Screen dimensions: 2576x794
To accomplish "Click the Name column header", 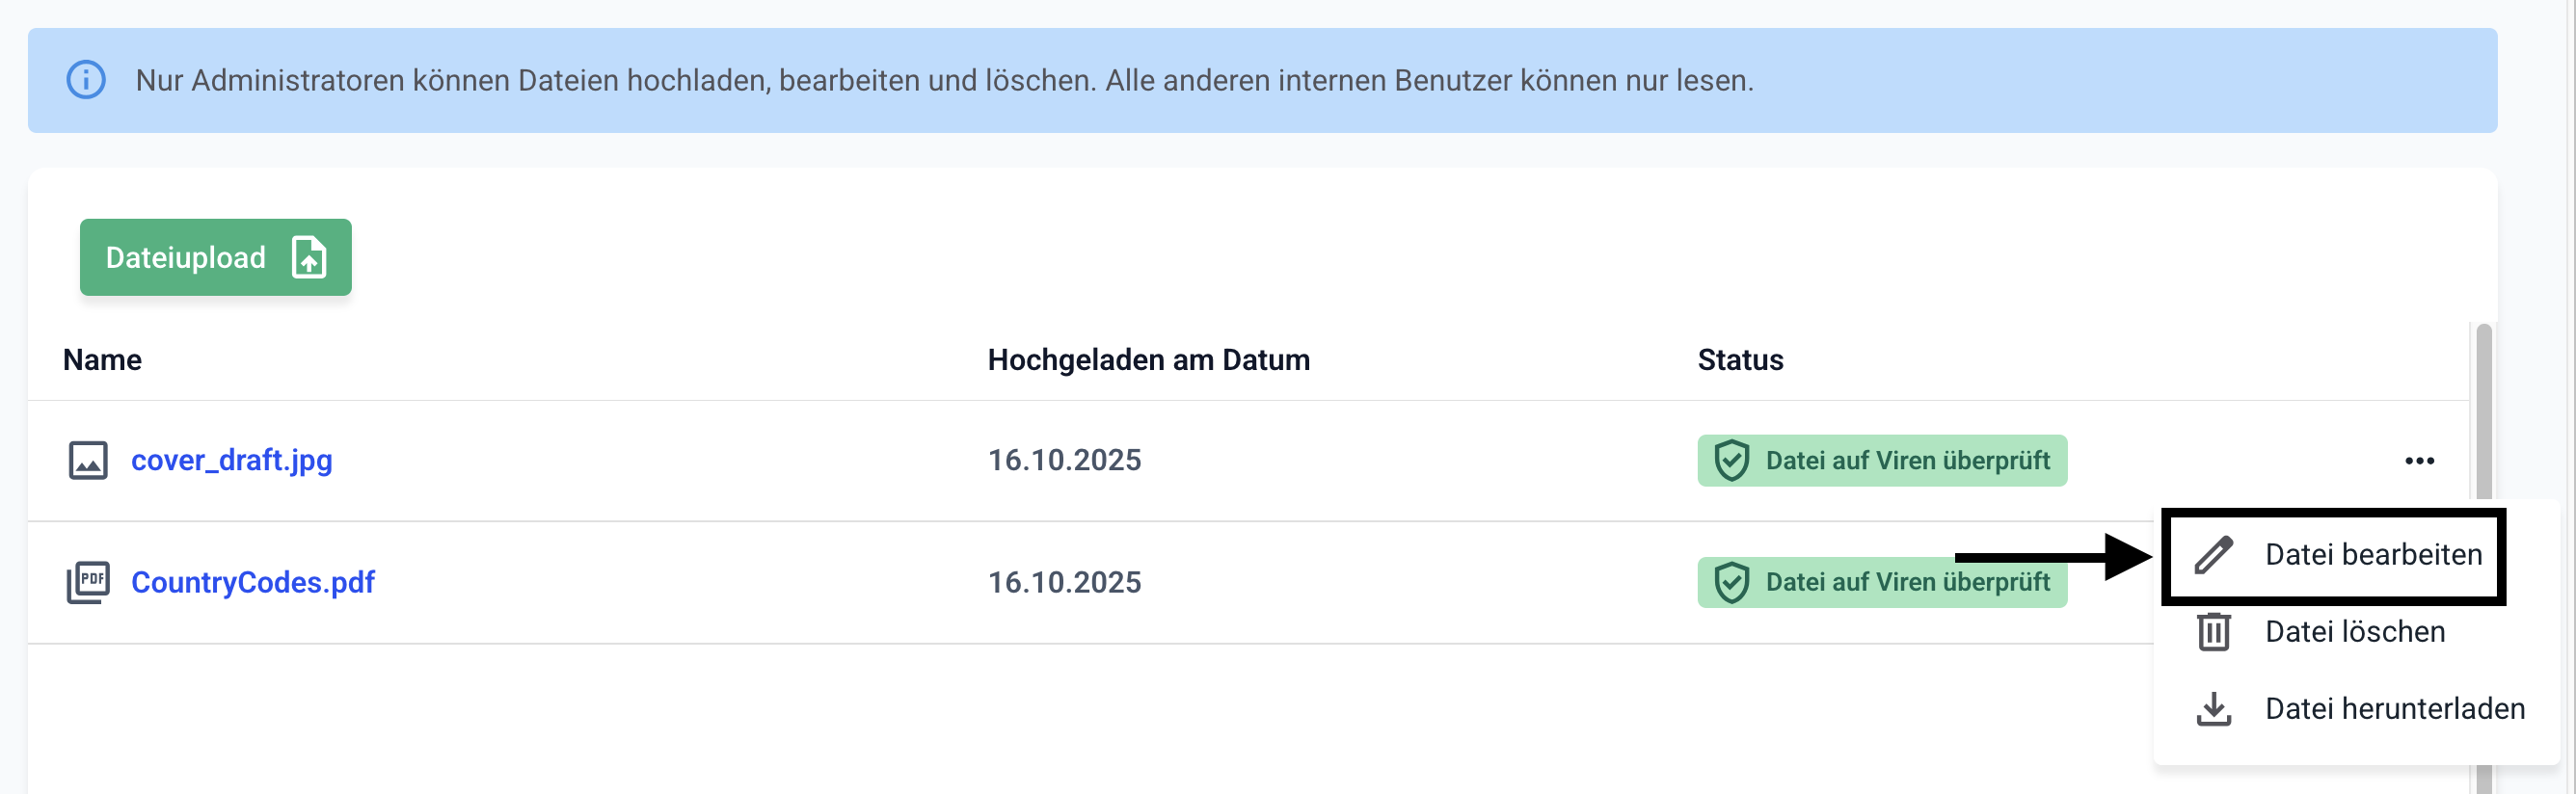I will 102,360.
